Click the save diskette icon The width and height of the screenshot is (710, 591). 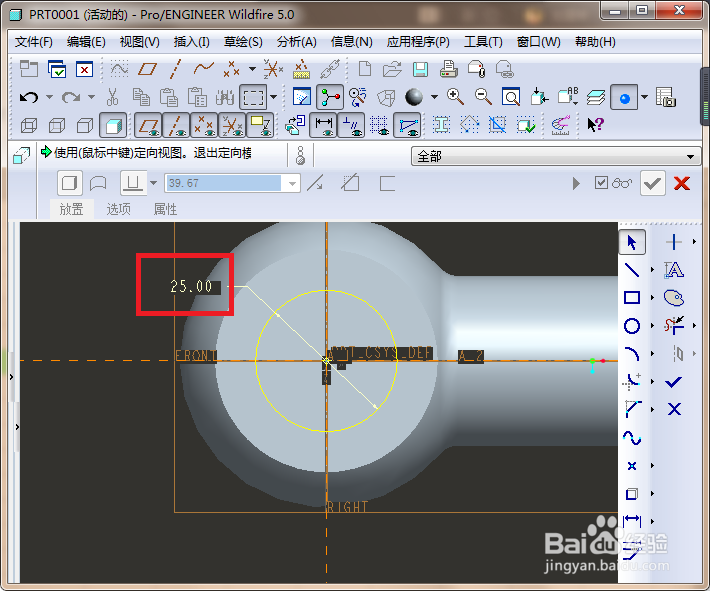(420, 69)
